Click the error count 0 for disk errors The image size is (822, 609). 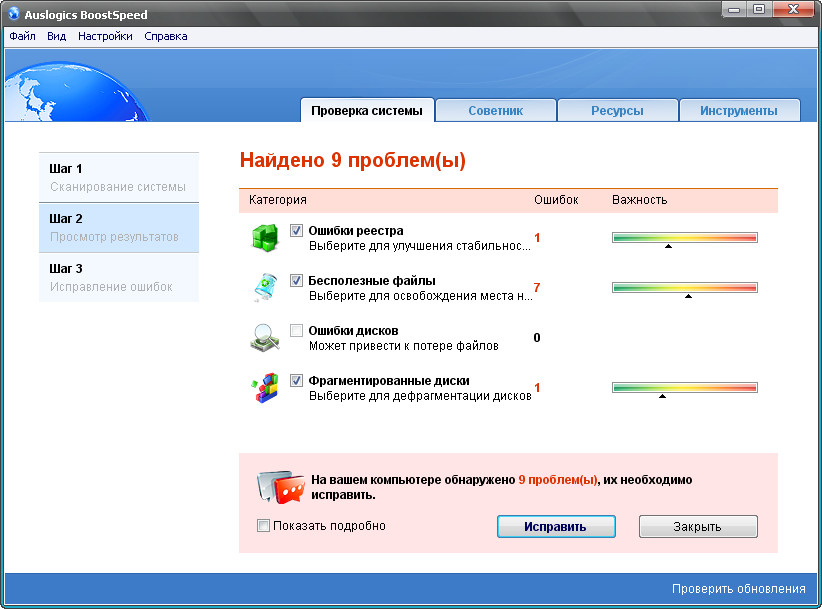(537, 338)
